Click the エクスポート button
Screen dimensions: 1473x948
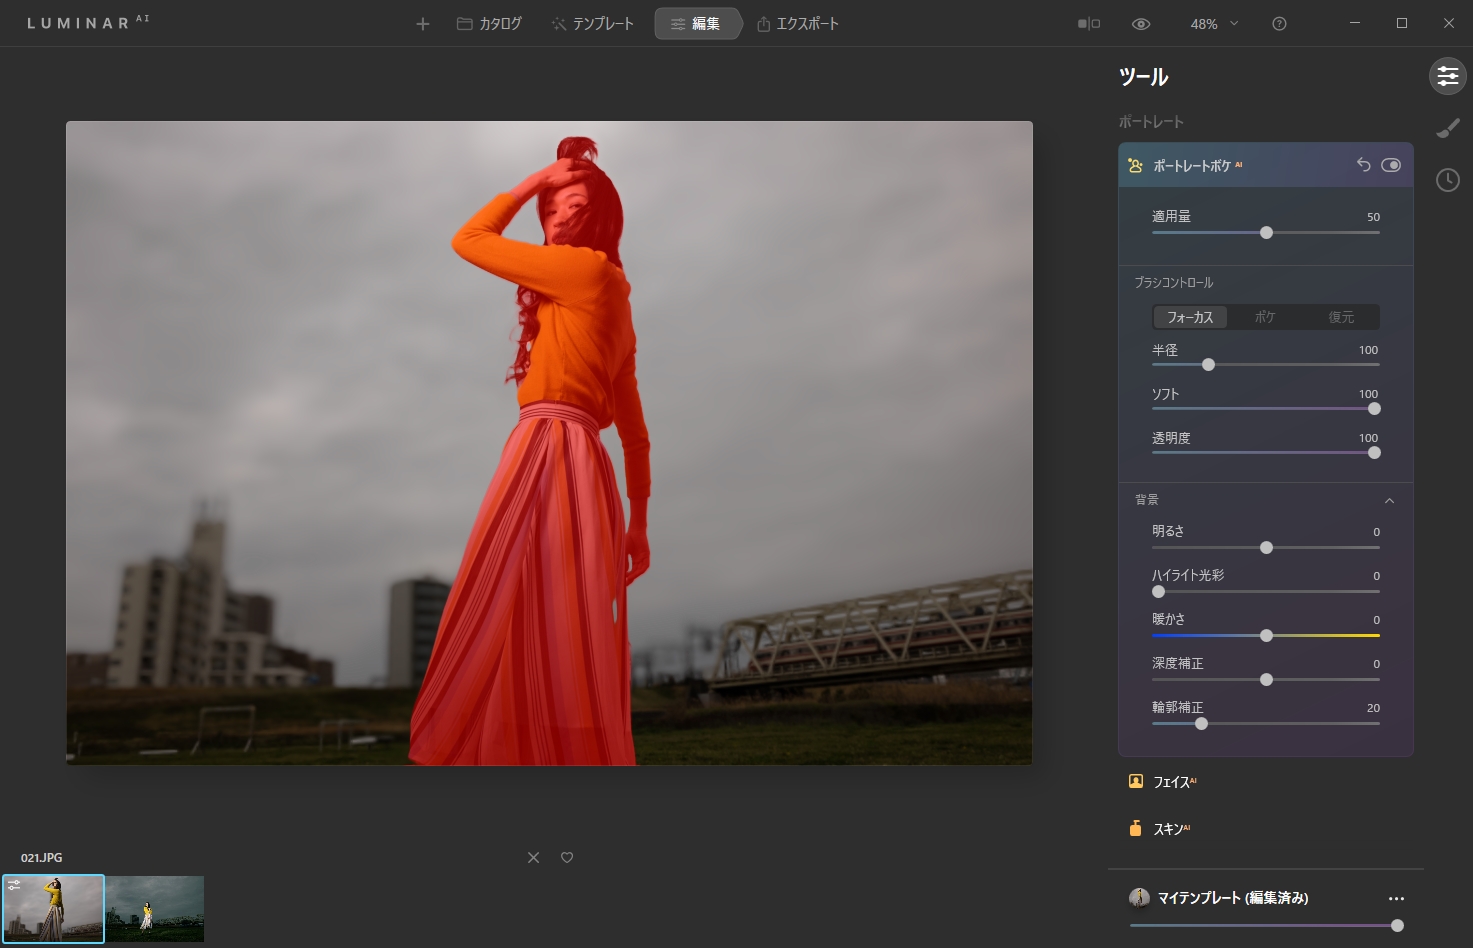(798, 24)
